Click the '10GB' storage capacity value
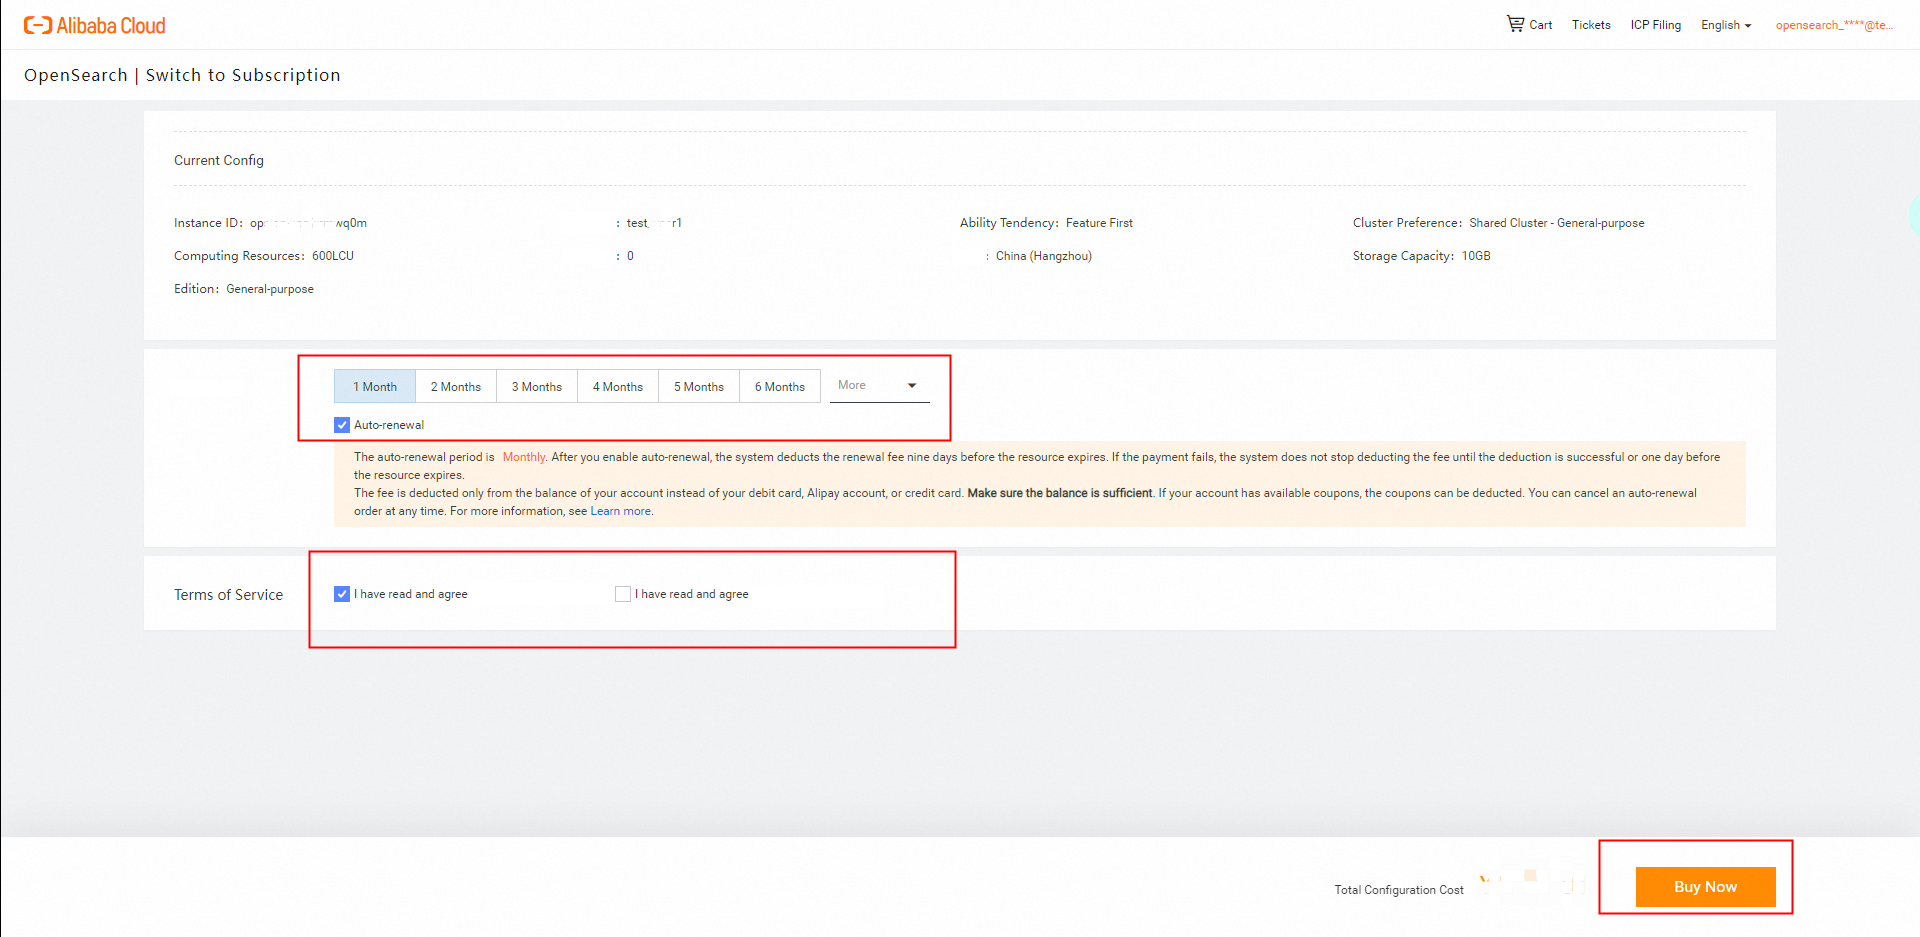Image resolution: width=1920 pixels, height=937 pixels. click(x=1476, y=256)
